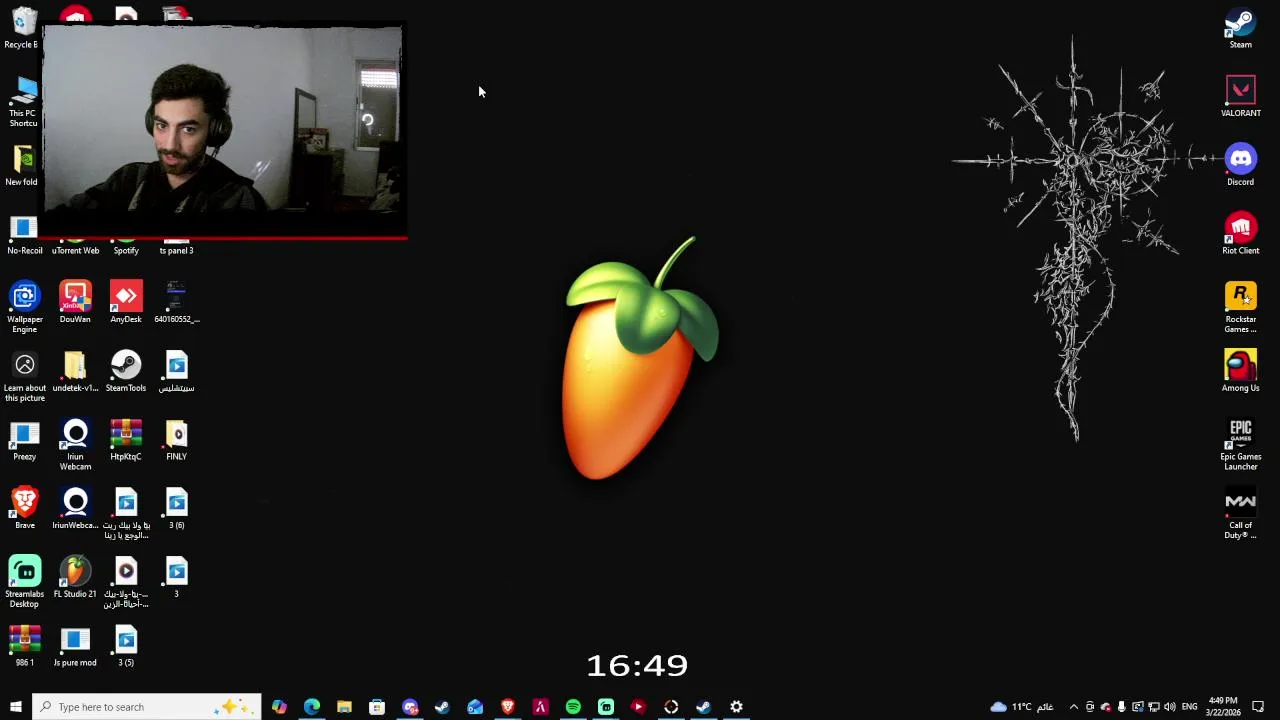This screenshot has height=720, width=1280.
Task: Open Brave browser from the taskbar
Action: pyautogui.click(x=508, y=707)
